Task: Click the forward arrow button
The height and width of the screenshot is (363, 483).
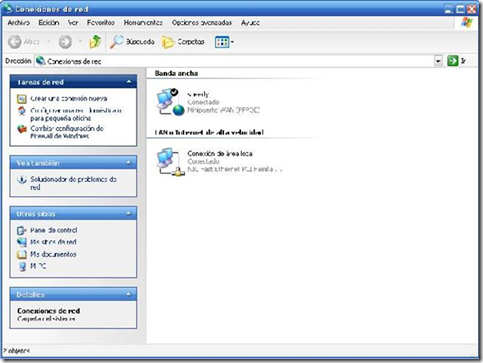Action: click(65, 42)
